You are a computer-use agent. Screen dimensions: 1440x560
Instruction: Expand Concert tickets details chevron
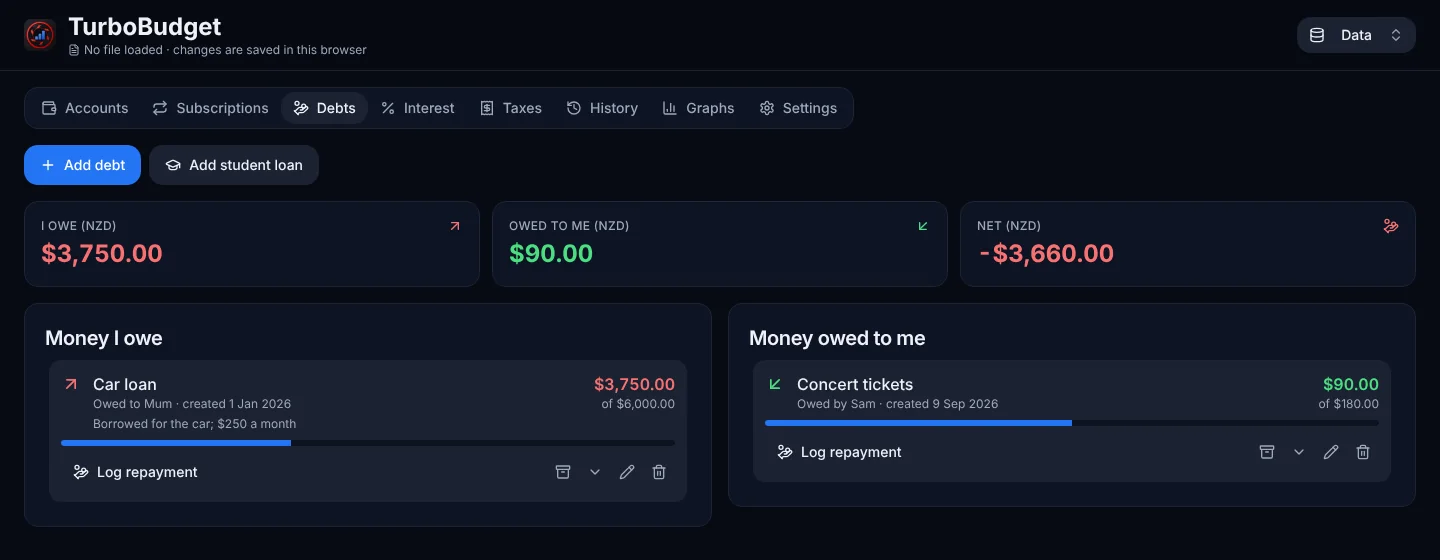tap(1299, 452)
